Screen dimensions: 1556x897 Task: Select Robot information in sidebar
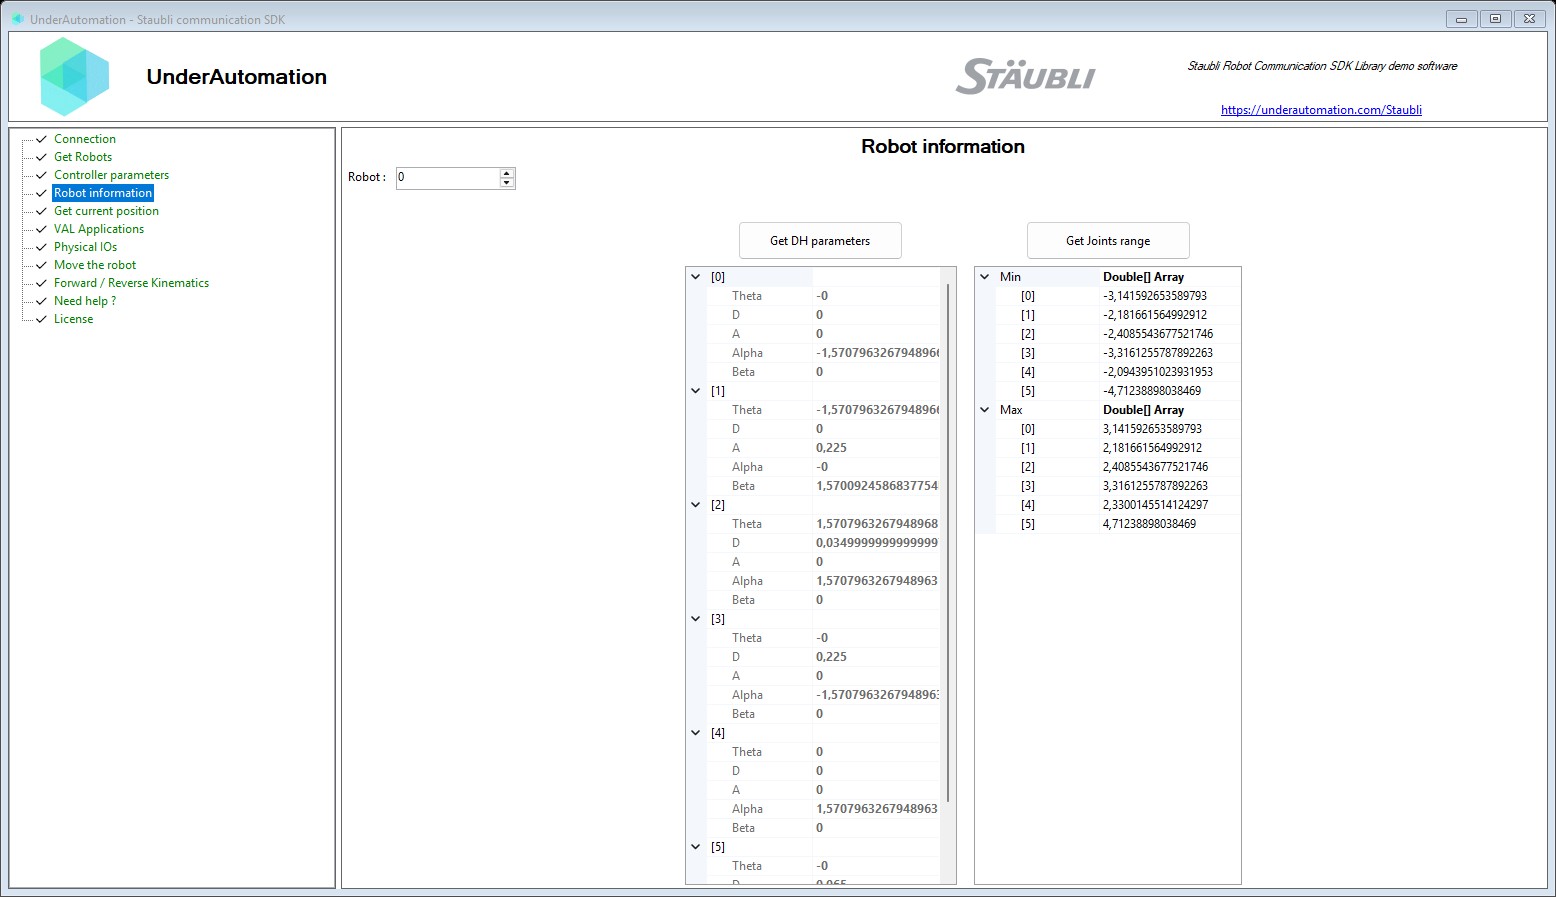(103, 193)
